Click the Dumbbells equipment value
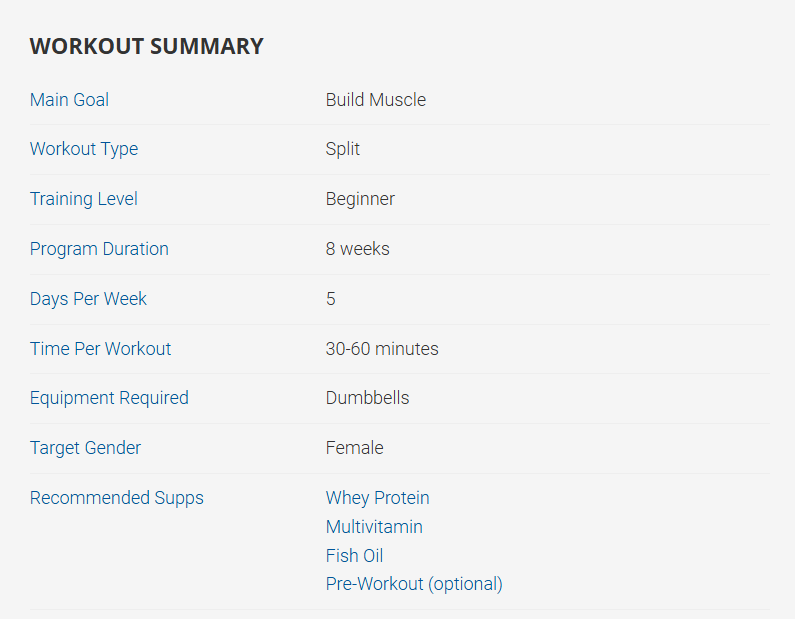 coord(367,398)
